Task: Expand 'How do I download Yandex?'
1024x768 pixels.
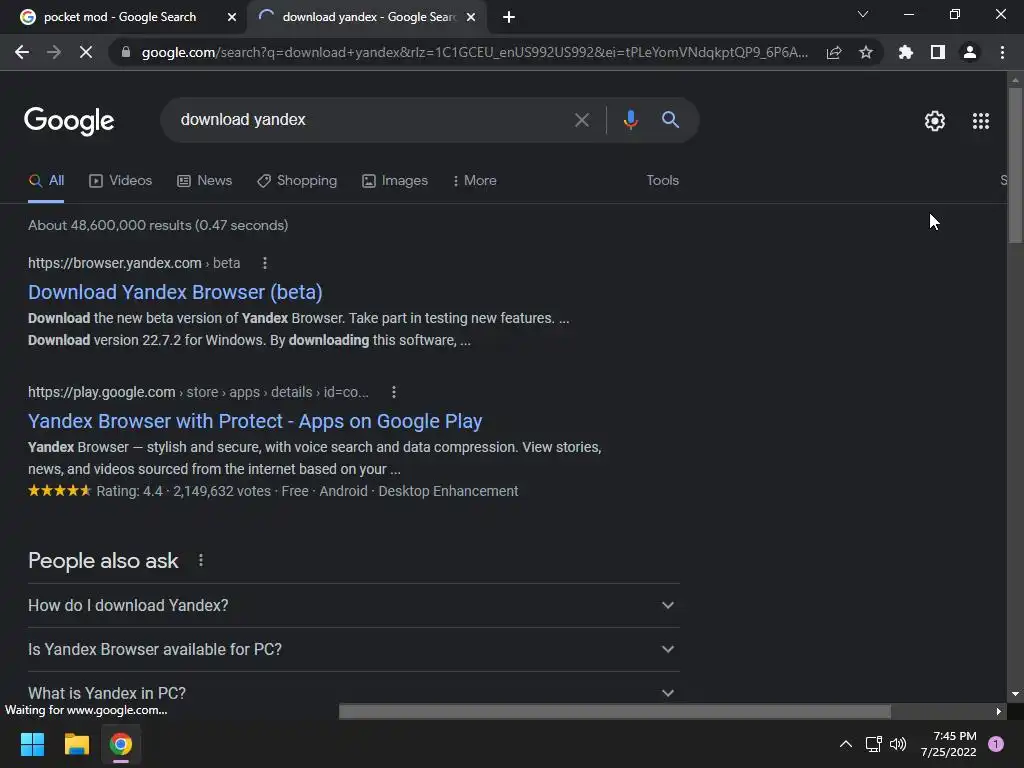Action: pos(353,605)
